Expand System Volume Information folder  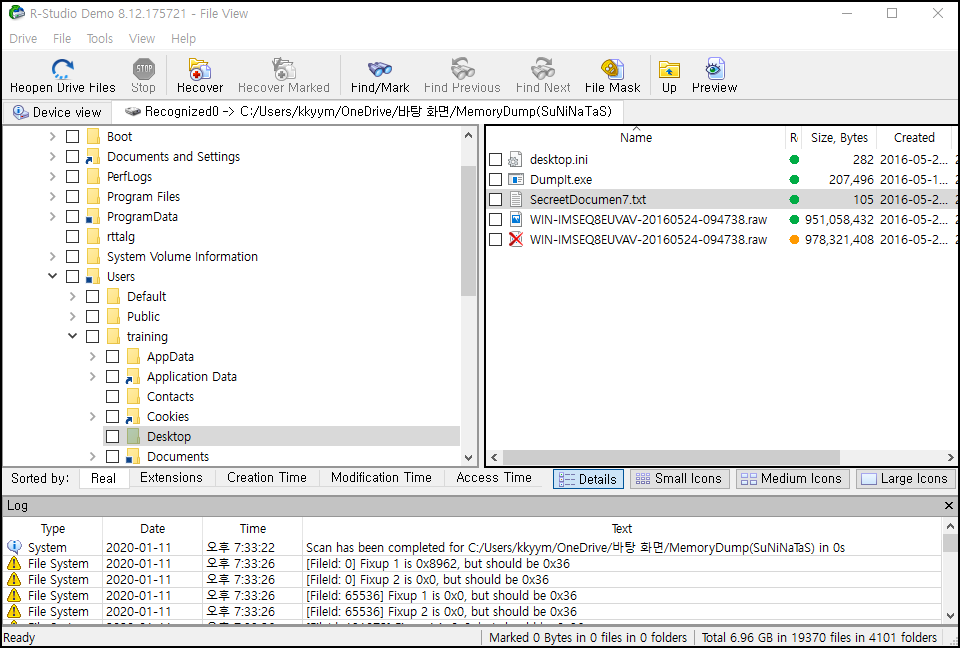[x=53, y=257]
